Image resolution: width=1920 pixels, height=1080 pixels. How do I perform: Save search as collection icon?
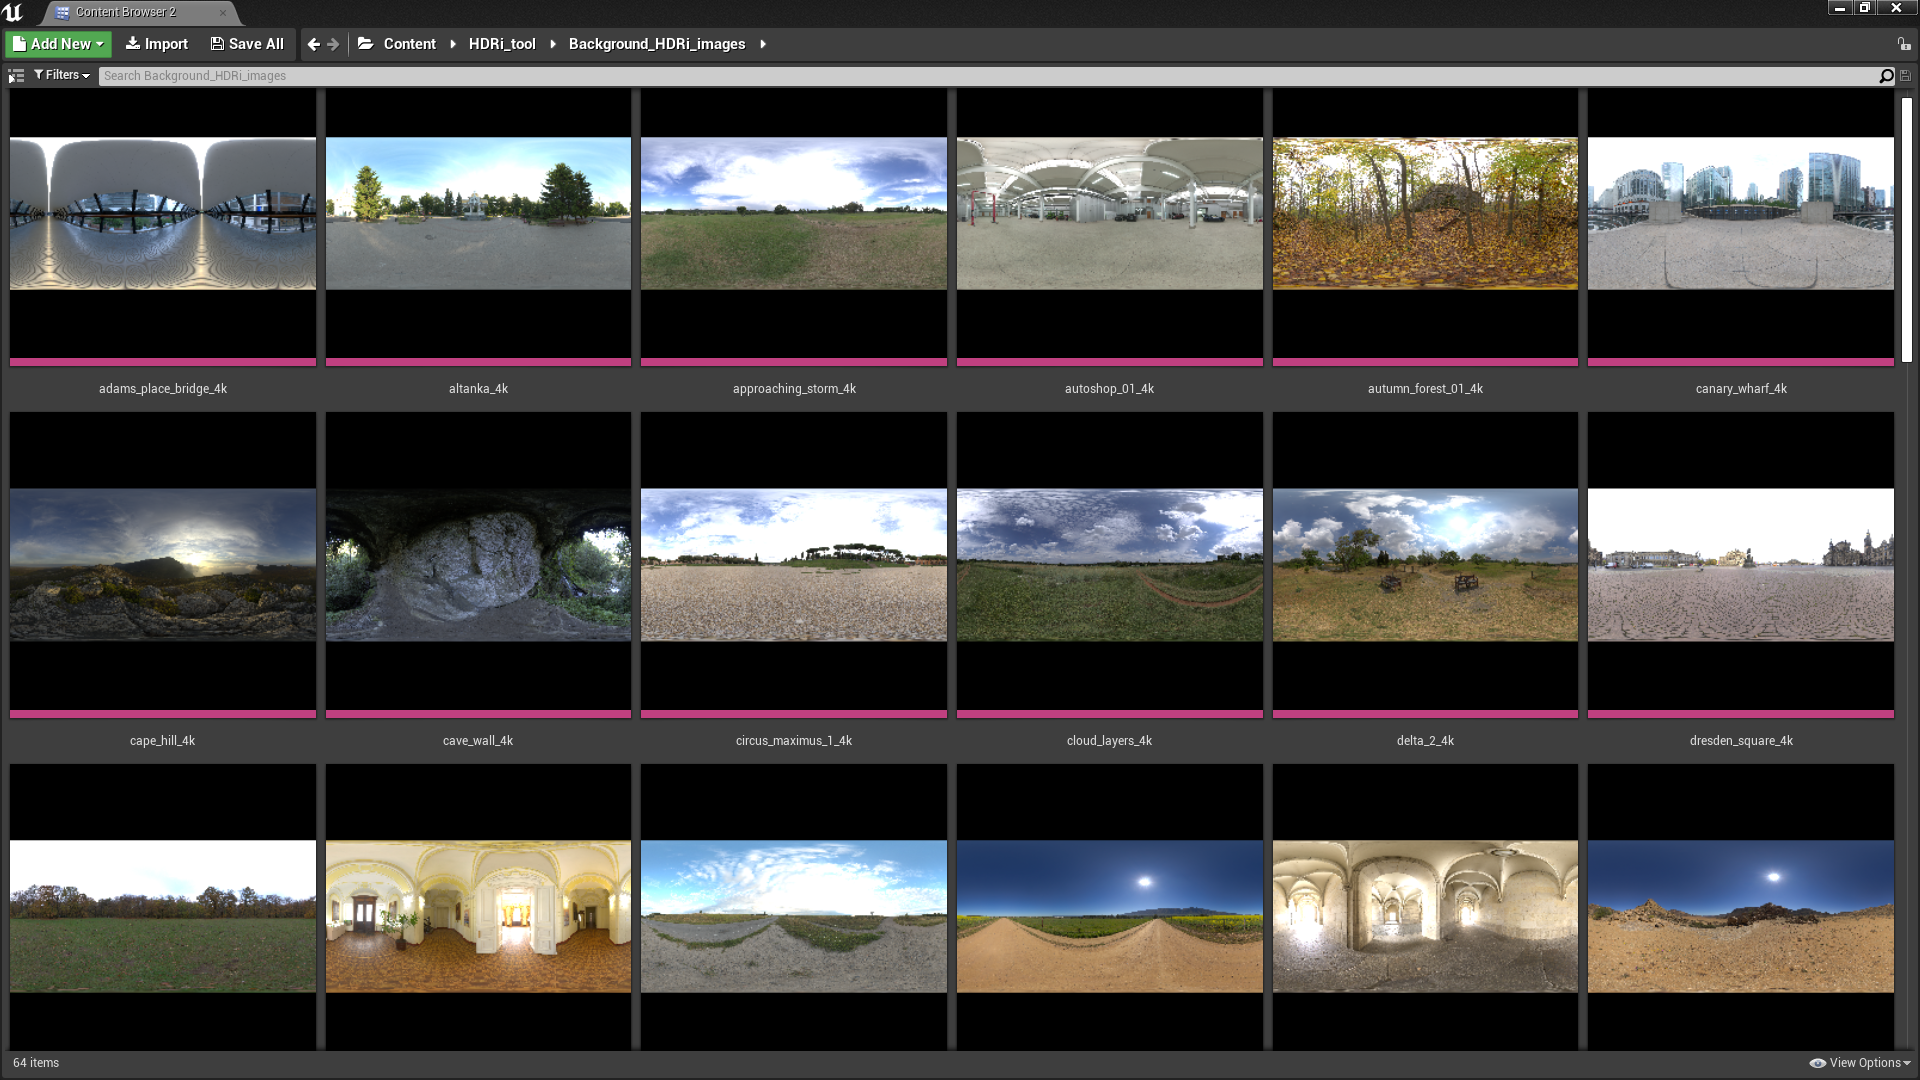click(1905, 76)
